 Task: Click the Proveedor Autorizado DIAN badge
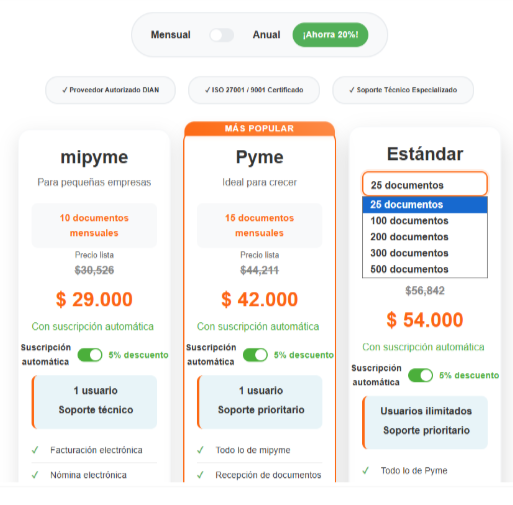tap(110, 90)
